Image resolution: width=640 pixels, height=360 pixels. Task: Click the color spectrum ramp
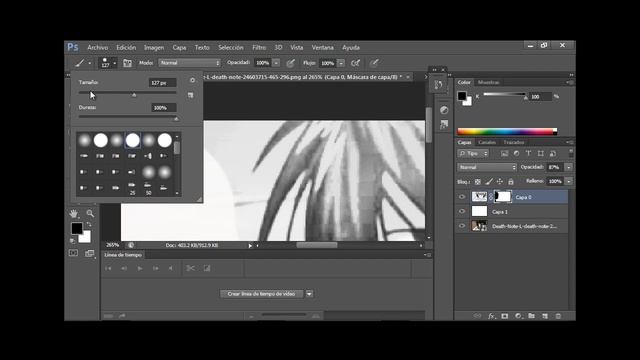coord(507,131)
